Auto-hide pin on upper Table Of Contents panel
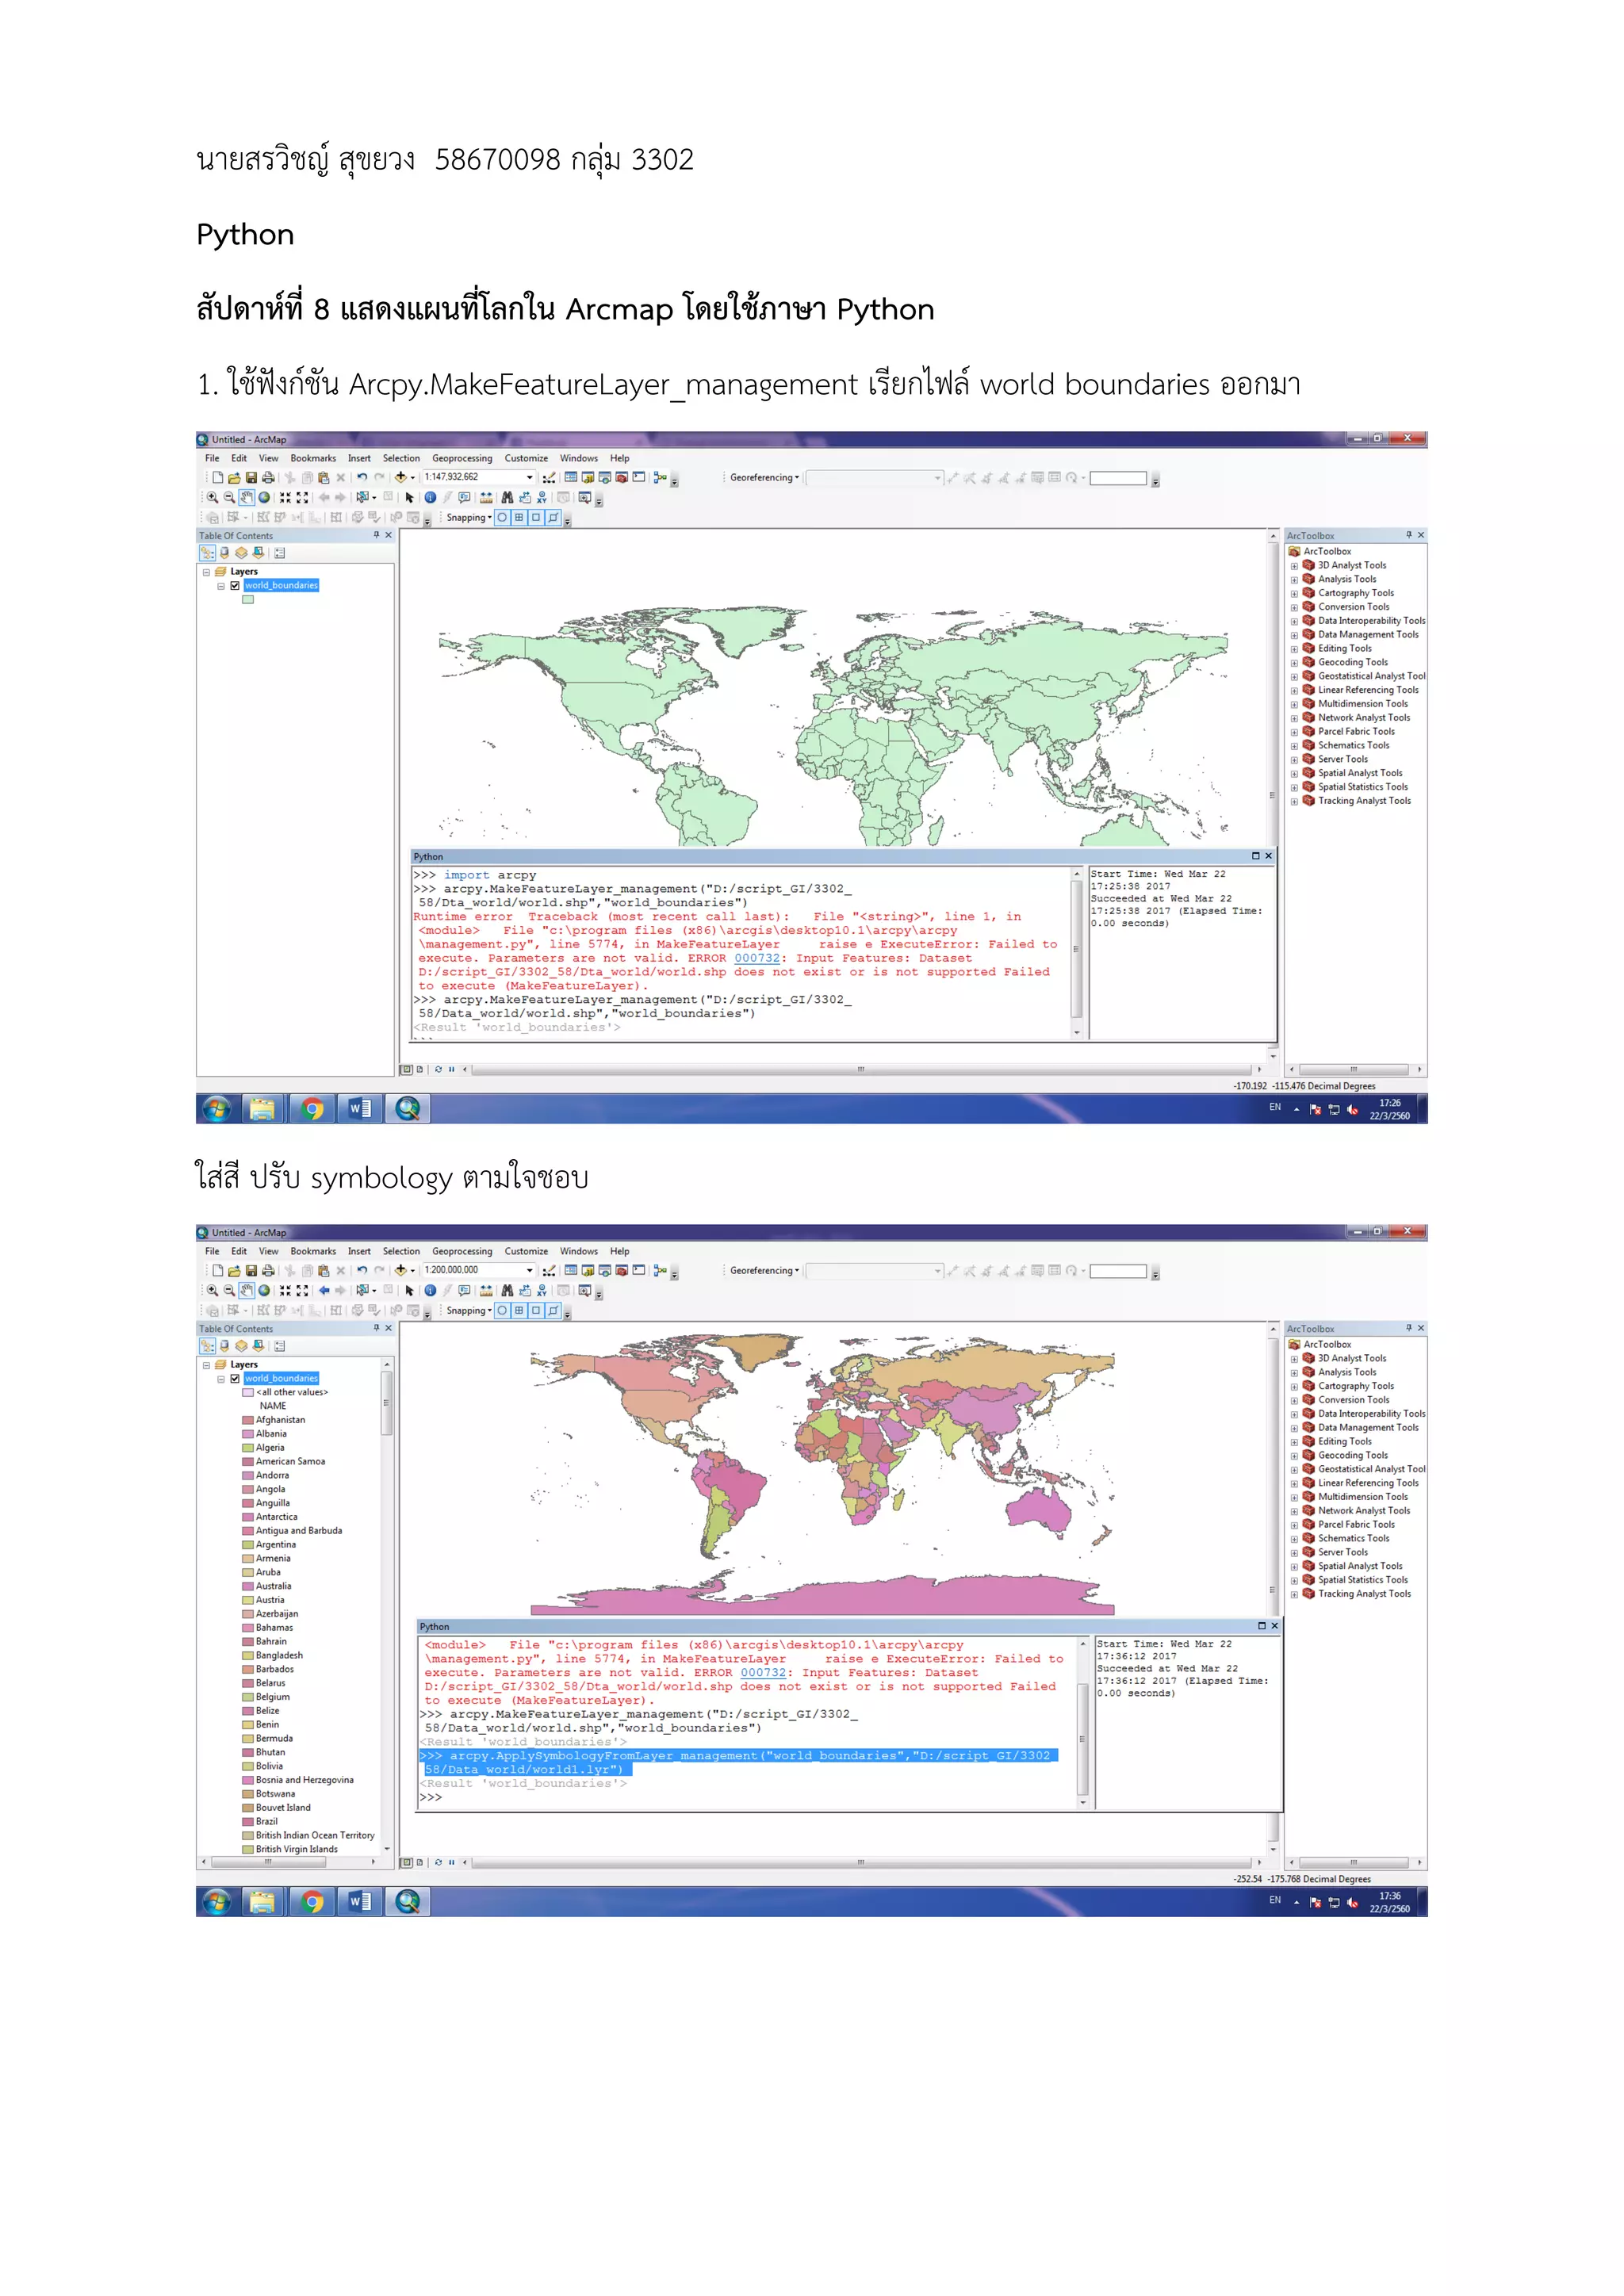Screen dimensions: 1624x2296 pyautogui.click(x=376, y=535)
